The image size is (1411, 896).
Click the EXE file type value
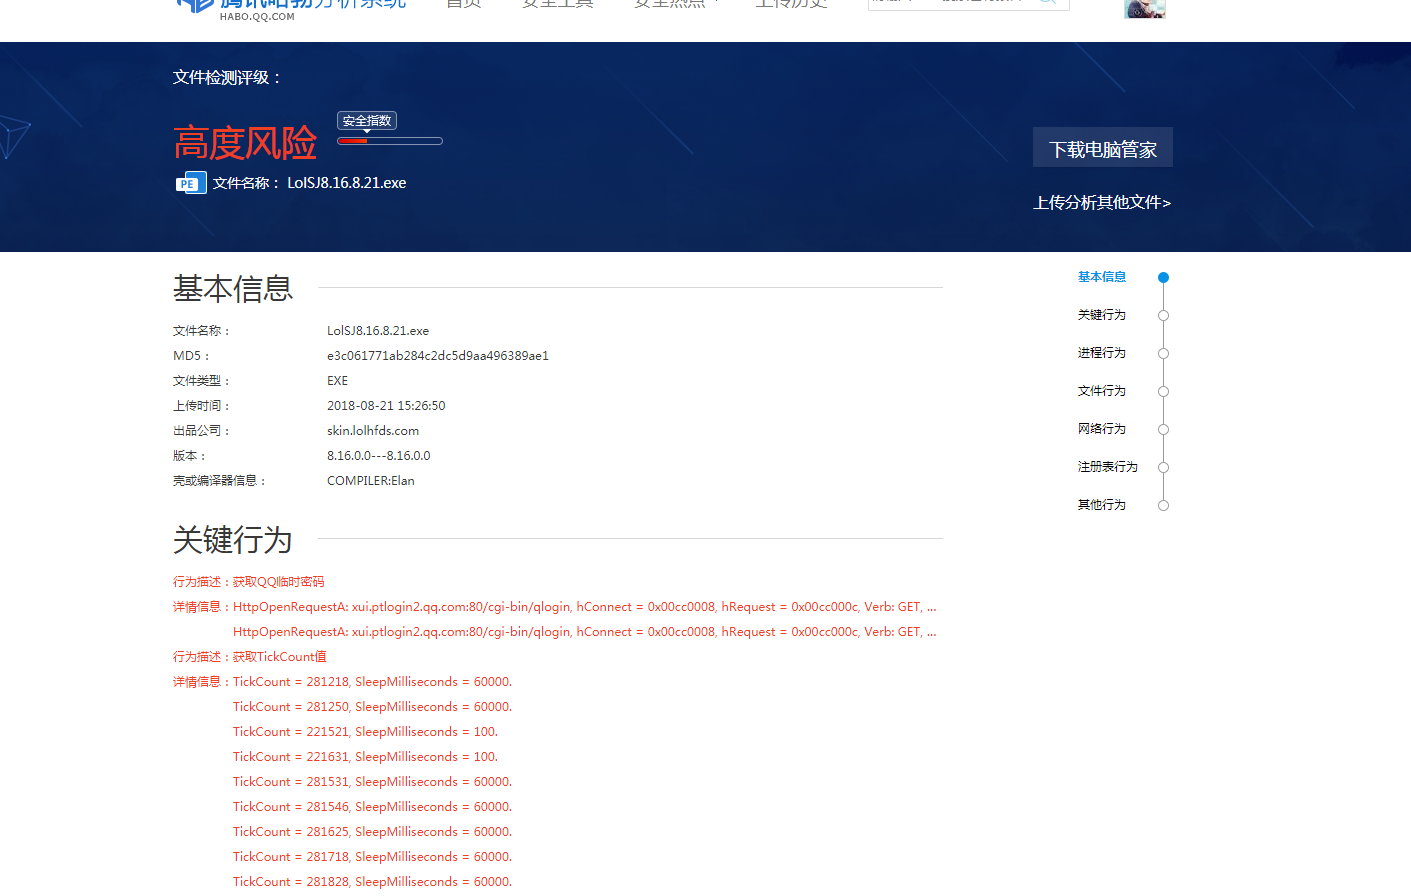tap(338, 381)
